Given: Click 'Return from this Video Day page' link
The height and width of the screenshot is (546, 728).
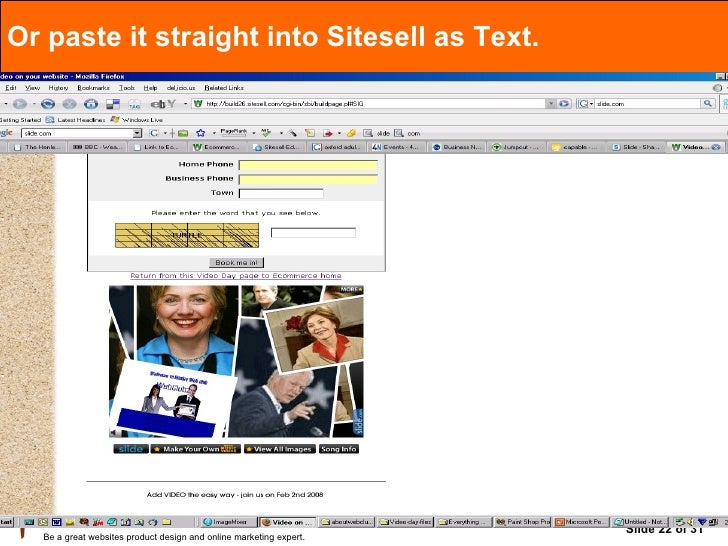Looking at the screenshot, I should 236,275.
